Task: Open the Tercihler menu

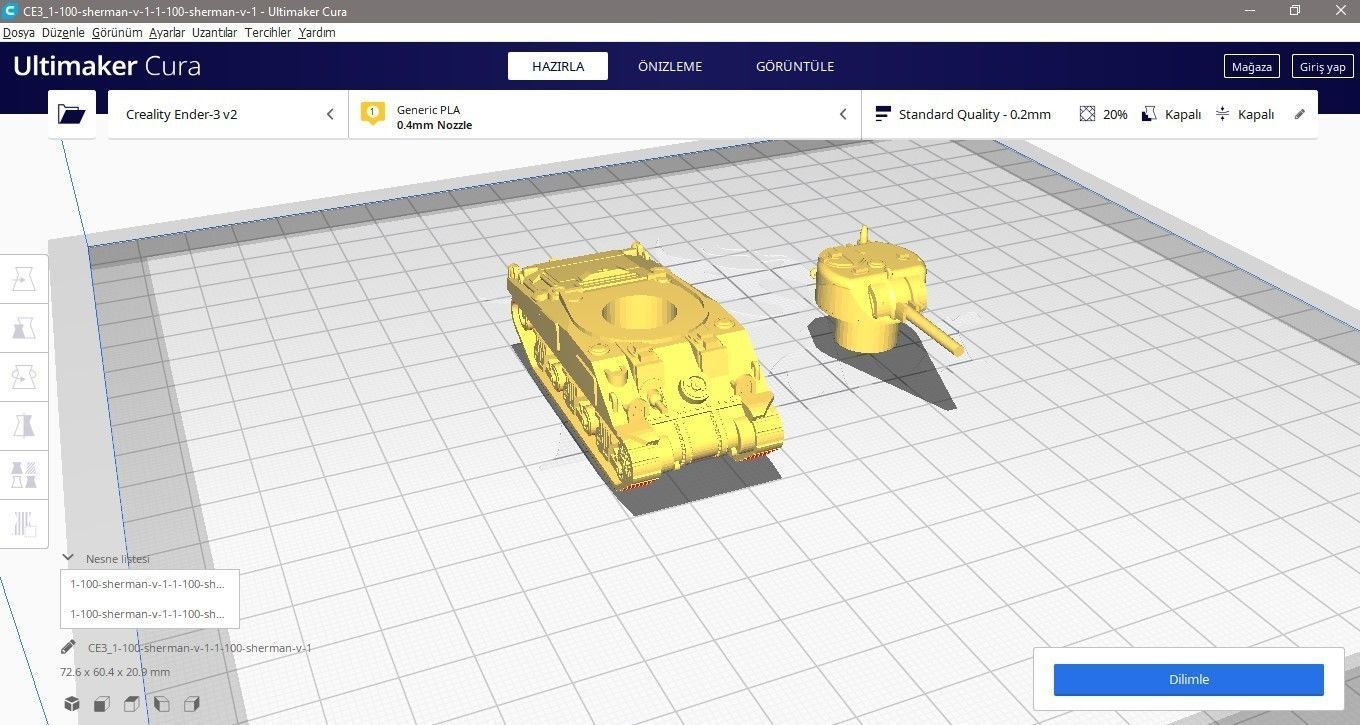Action: (x=268, y=33)
